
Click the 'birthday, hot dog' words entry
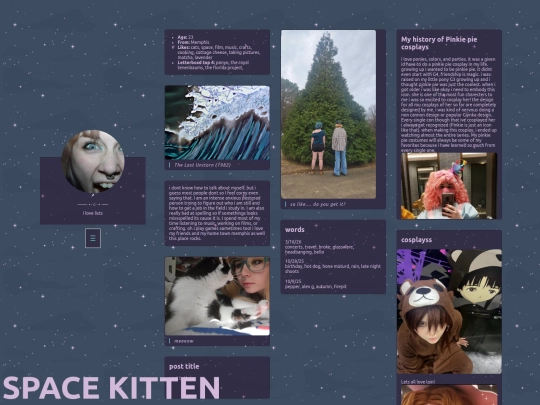tap(333, 269)
